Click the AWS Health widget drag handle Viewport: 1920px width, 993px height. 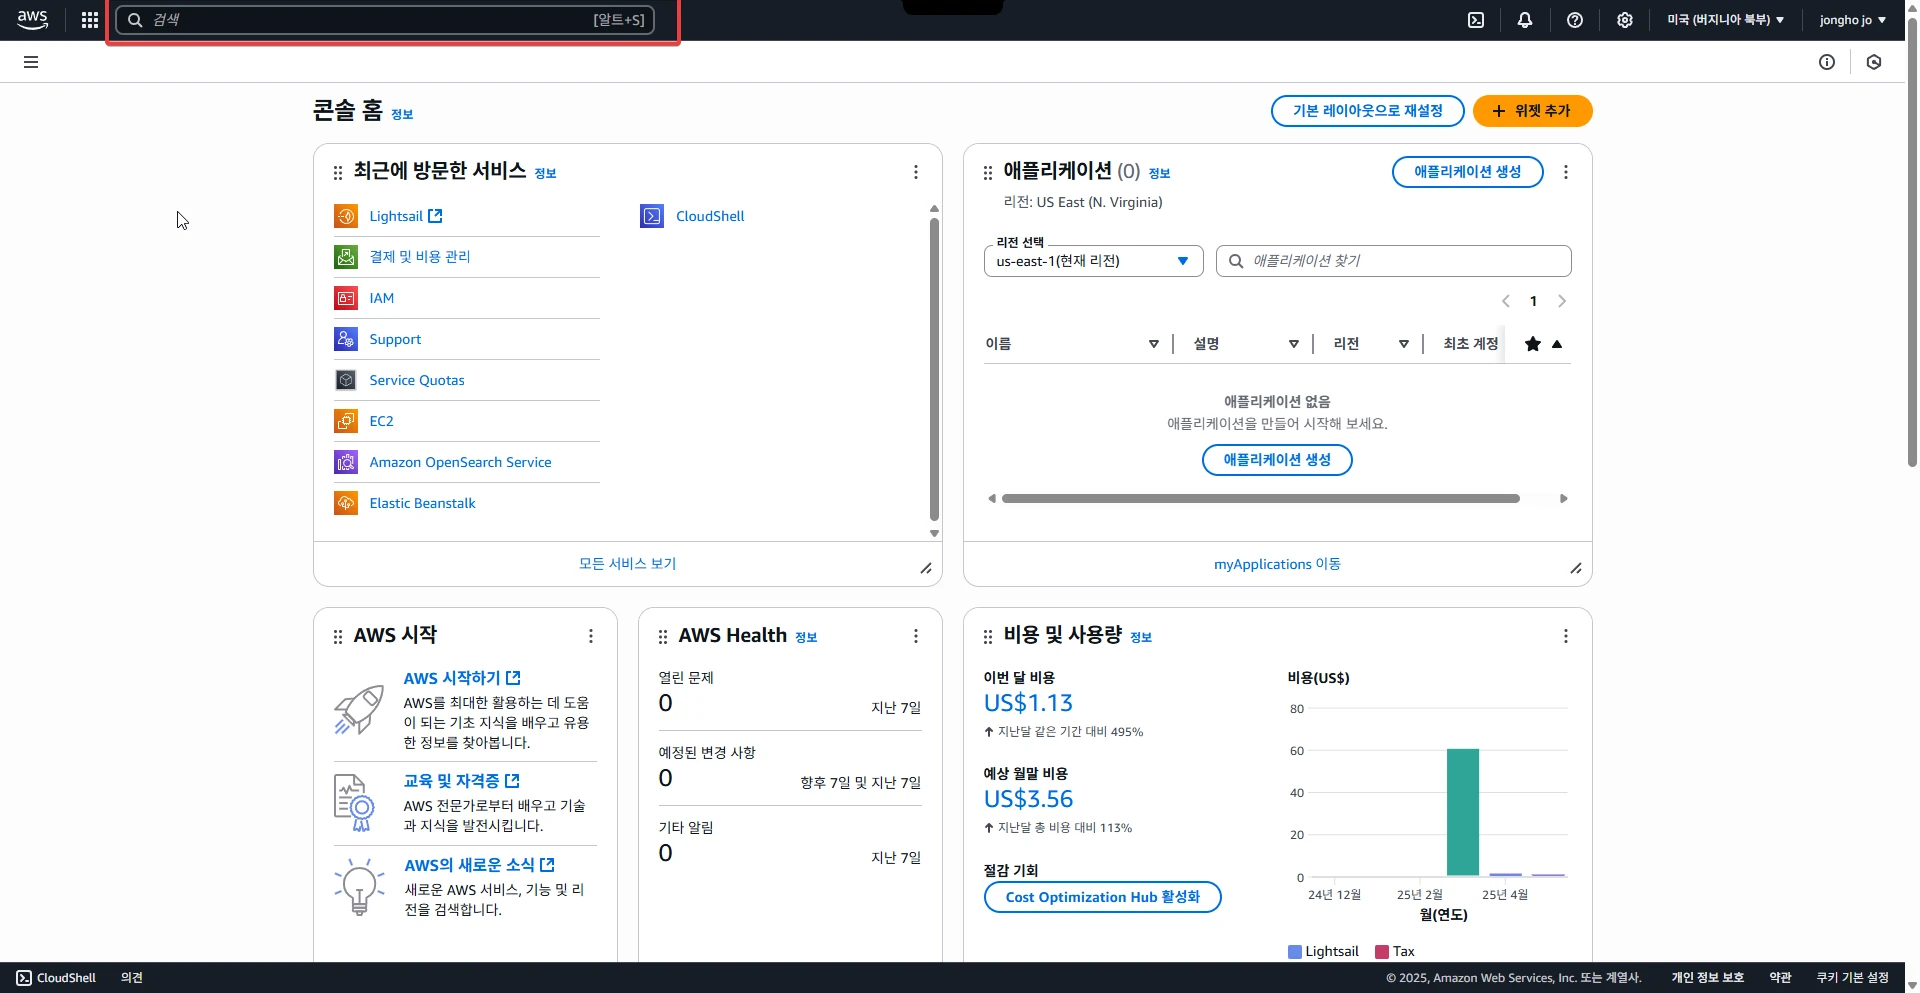[x=663, y=637]
